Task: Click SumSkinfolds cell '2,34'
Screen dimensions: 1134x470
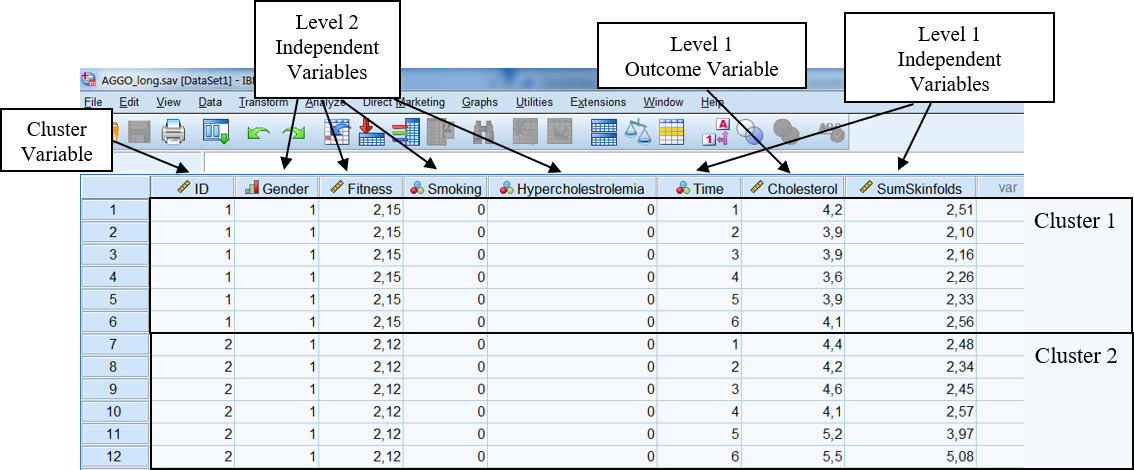Action: (910, 368)
